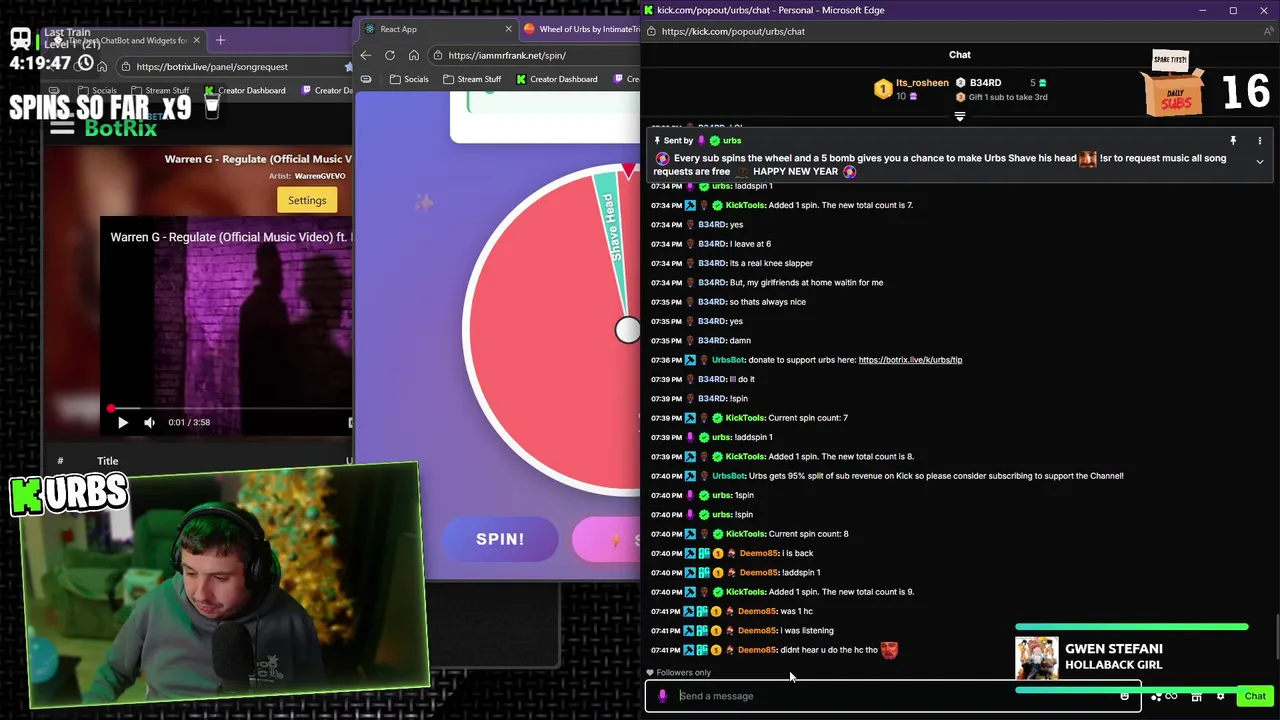The image size is (1280, 720).
Task: Click Deemo85 on 'i is back' message
Action: click(x=758, y=553)
